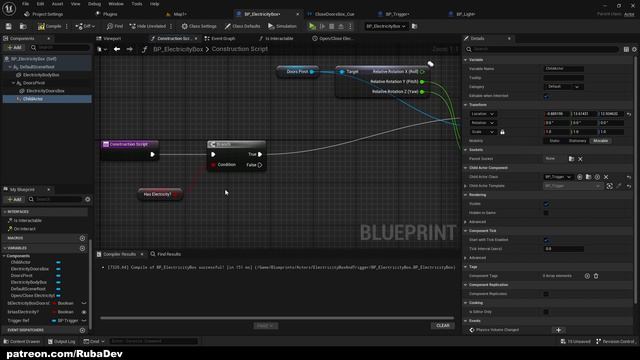Viewport: 640px width, 360px height.
Task: Click the Eject icon in play controls
Action: pyautogui.click(x=341, y=26)
